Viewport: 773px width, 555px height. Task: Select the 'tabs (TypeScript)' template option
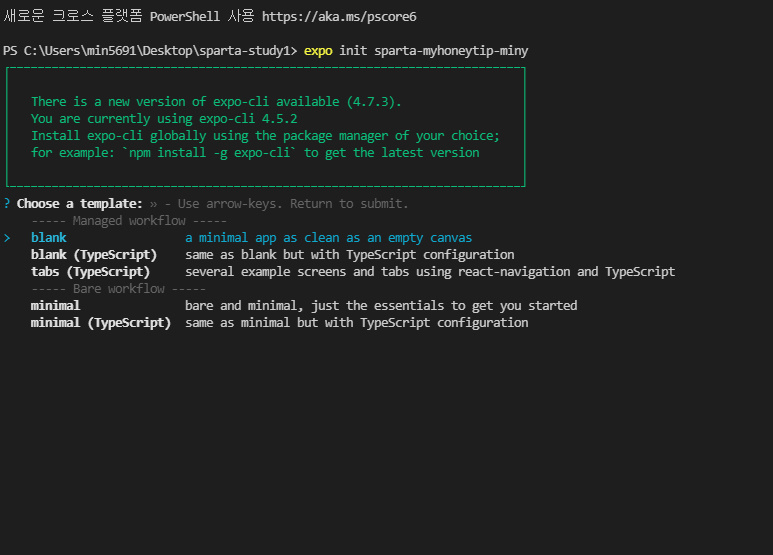pyautogui.click(x=90, y=272)
